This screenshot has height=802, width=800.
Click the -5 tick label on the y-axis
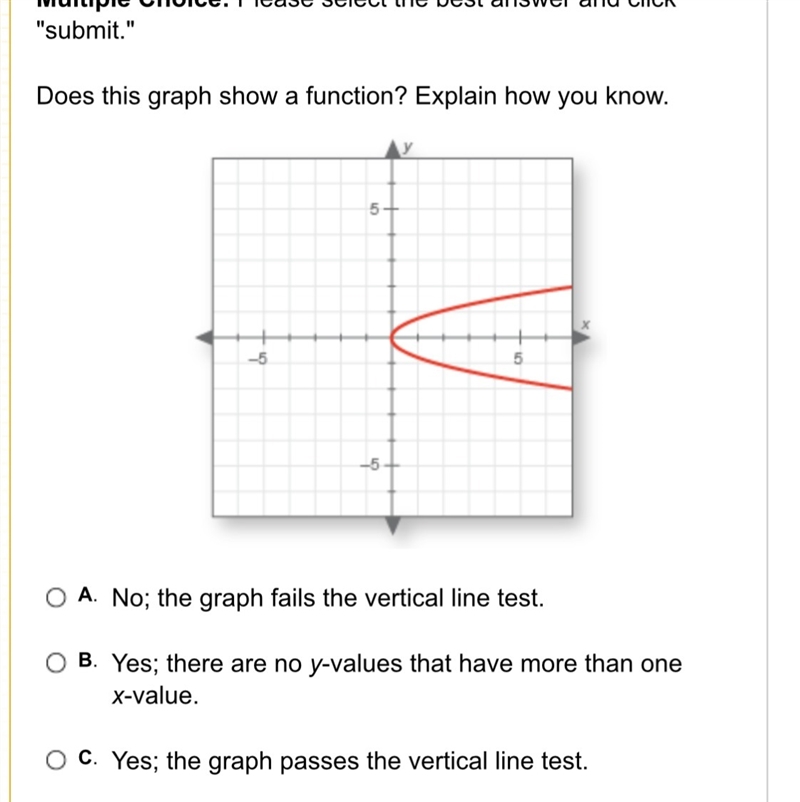(370, 464)
